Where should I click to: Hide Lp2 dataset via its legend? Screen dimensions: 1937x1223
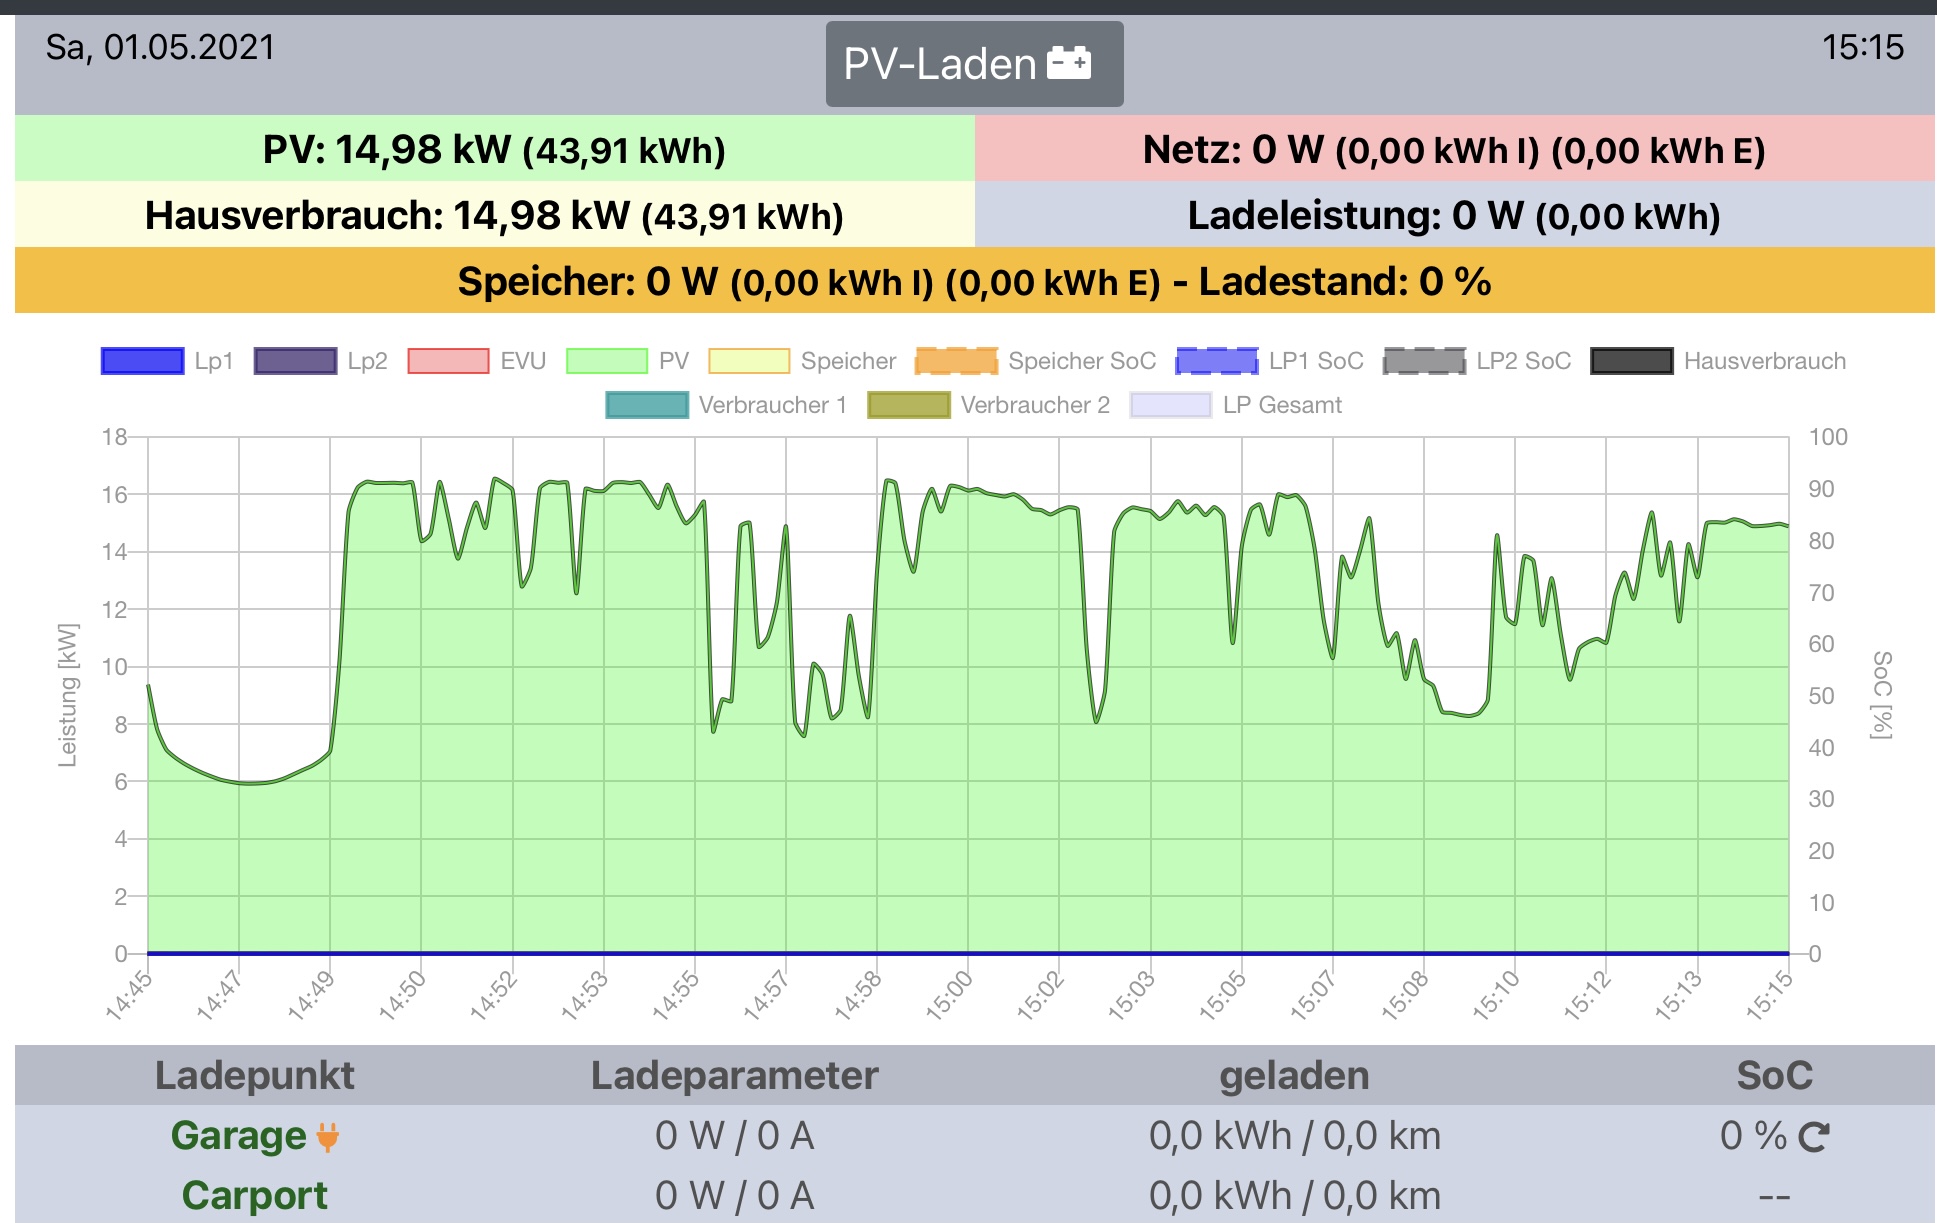(295, 361)
